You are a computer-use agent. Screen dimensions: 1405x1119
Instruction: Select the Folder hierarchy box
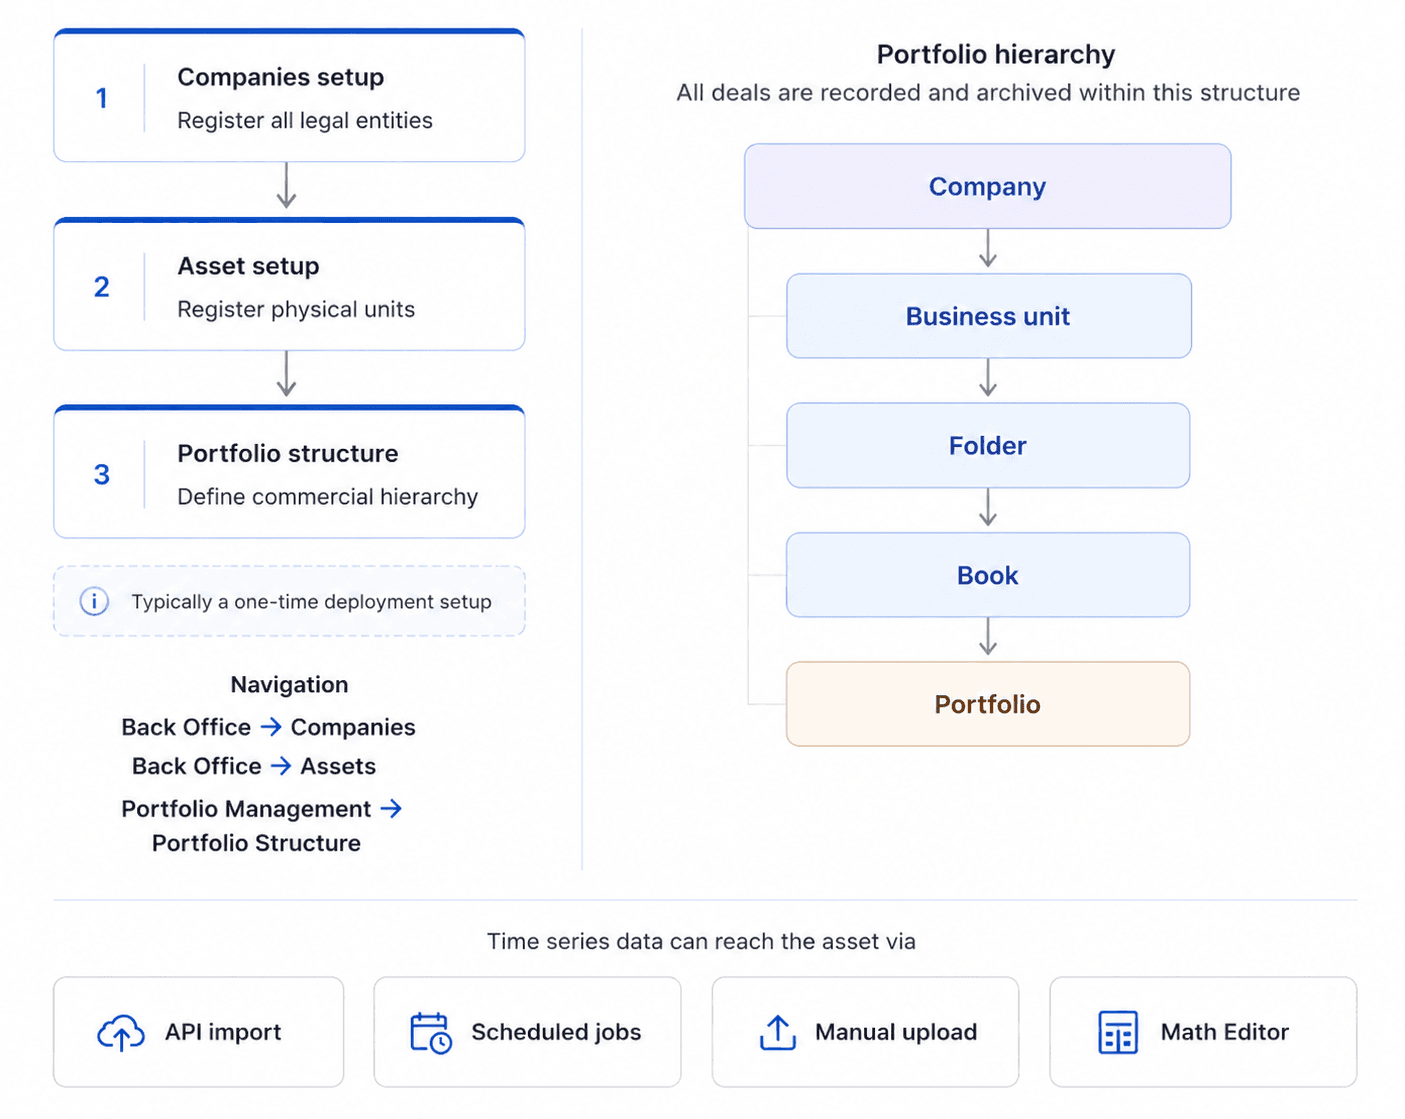[x=988, y=445]
